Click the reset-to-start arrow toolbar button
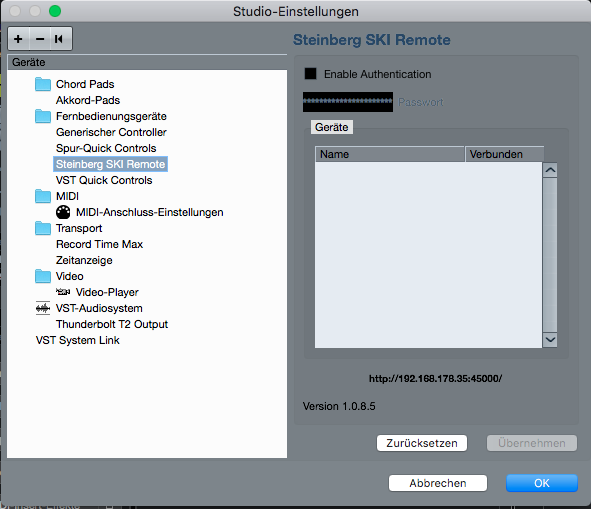Image resolution: width=591 pixels, height=509 pixels. point(60,39)
